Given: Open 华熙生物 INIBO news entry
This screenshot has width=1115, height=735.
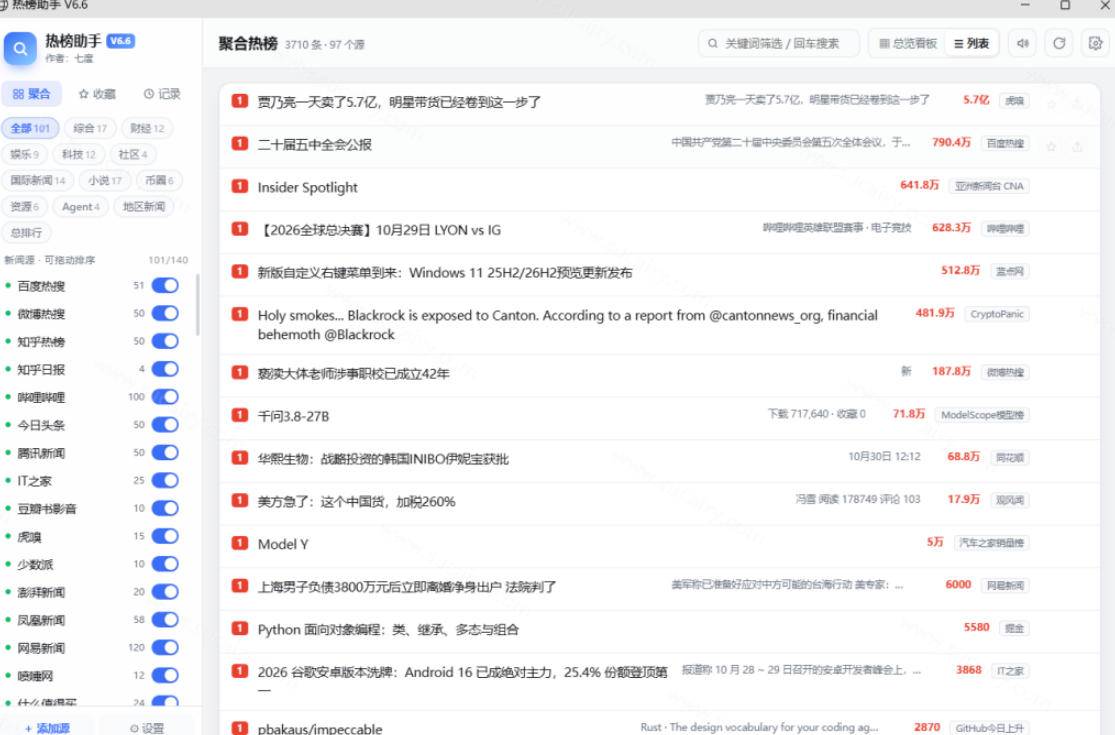Looking at the screenshot, I should pos(383,458).
